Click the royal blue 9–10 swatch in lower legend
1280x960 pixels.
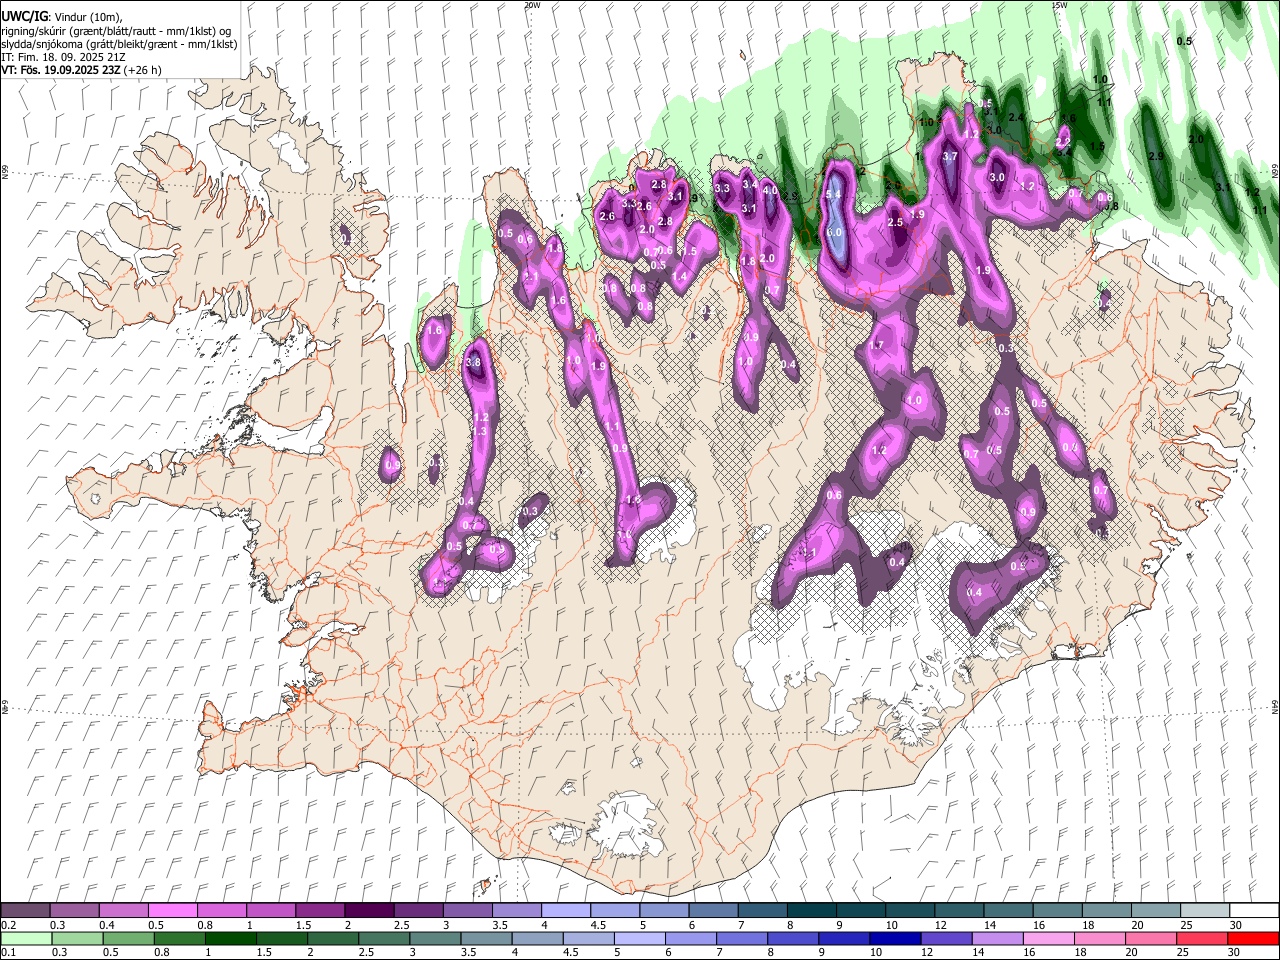pyautogui.click(x=845, y=938)
